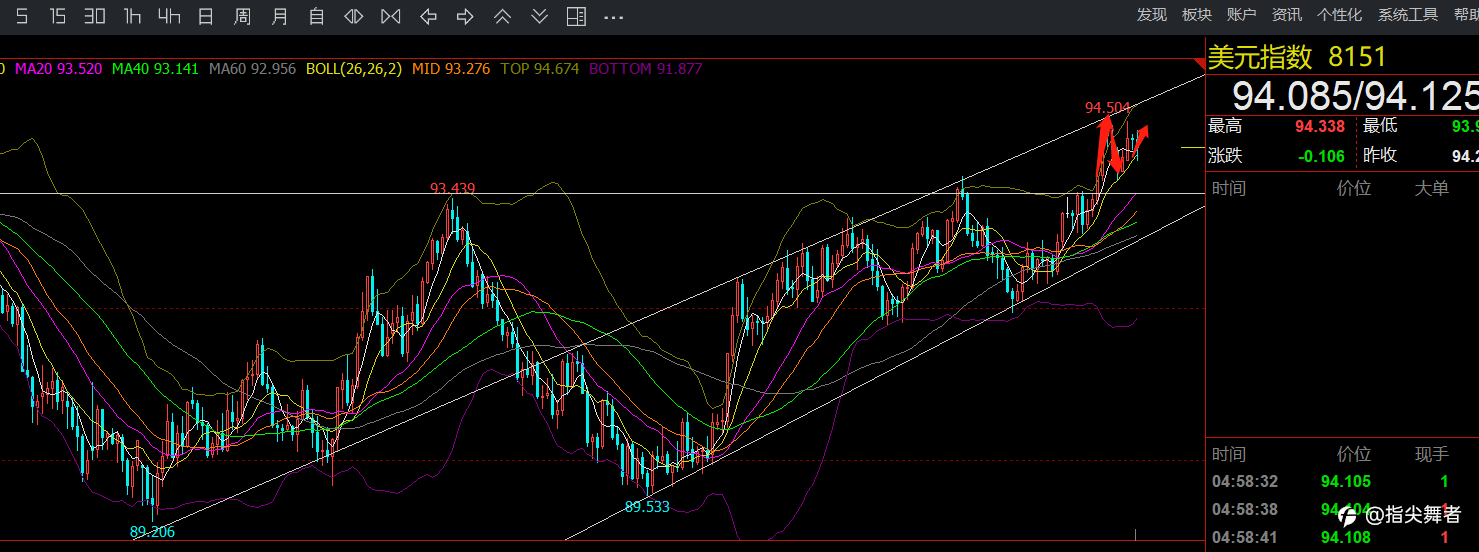The height and width of the screenshot is (552, 1479).
Task: Open the 板块 menu
Action: tap(1197, 15)
